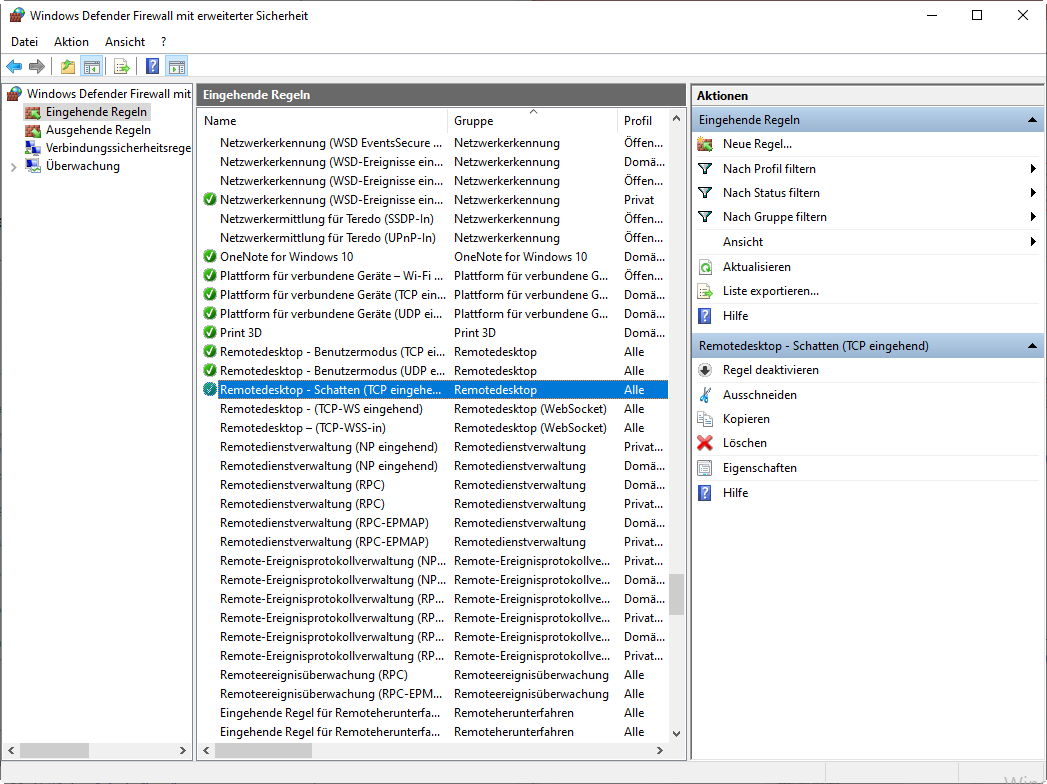
Task: Open the Aktion menu
Action: point(71,42)
